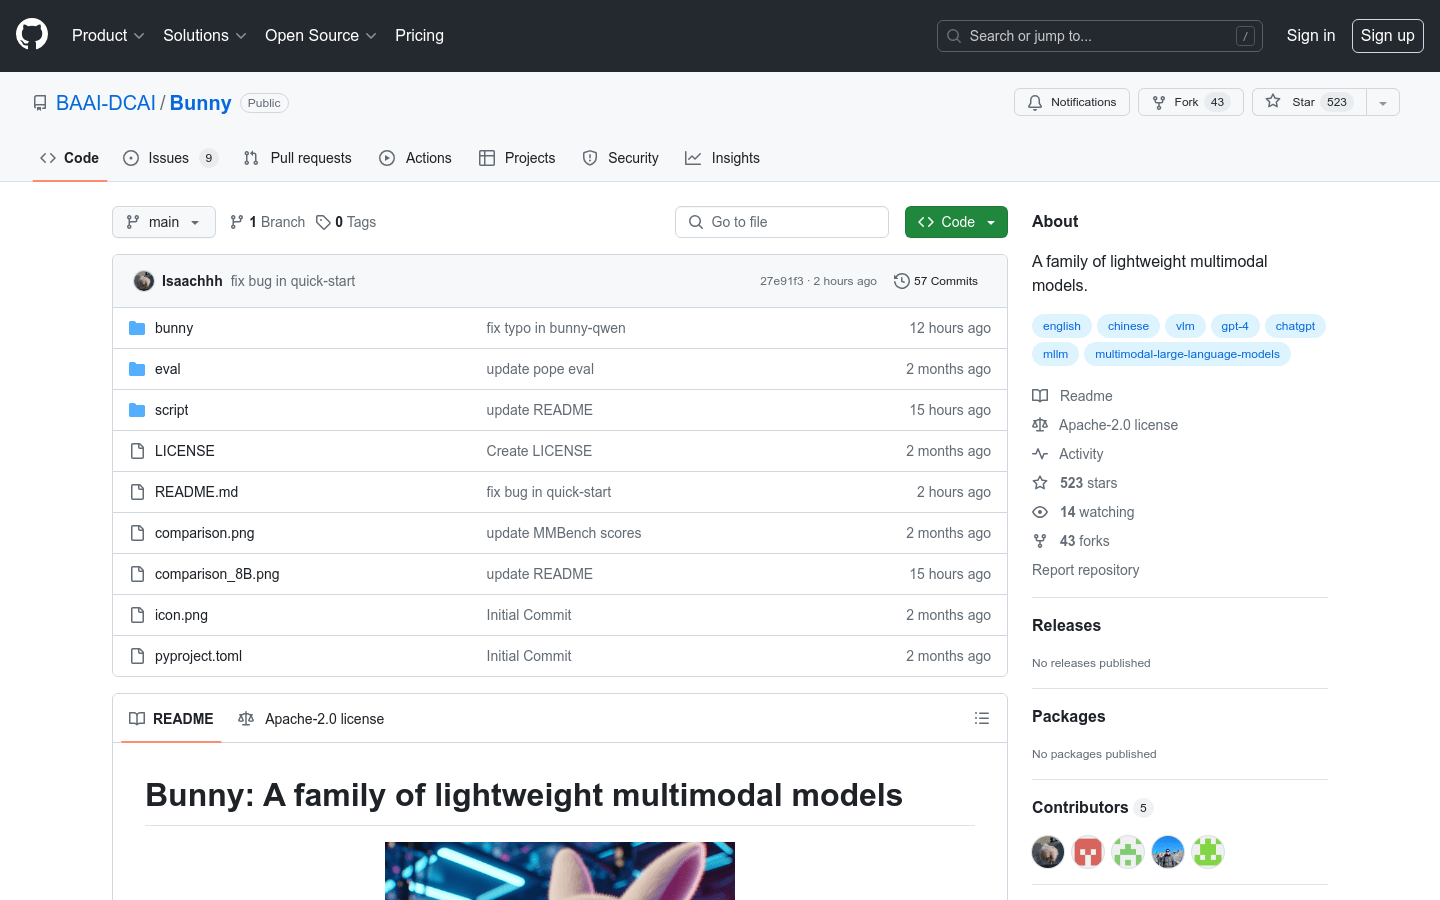The width and height of the screenshot is (1440, 900).
Task: Open pyproject.toml file
Action: coord(198,656)
